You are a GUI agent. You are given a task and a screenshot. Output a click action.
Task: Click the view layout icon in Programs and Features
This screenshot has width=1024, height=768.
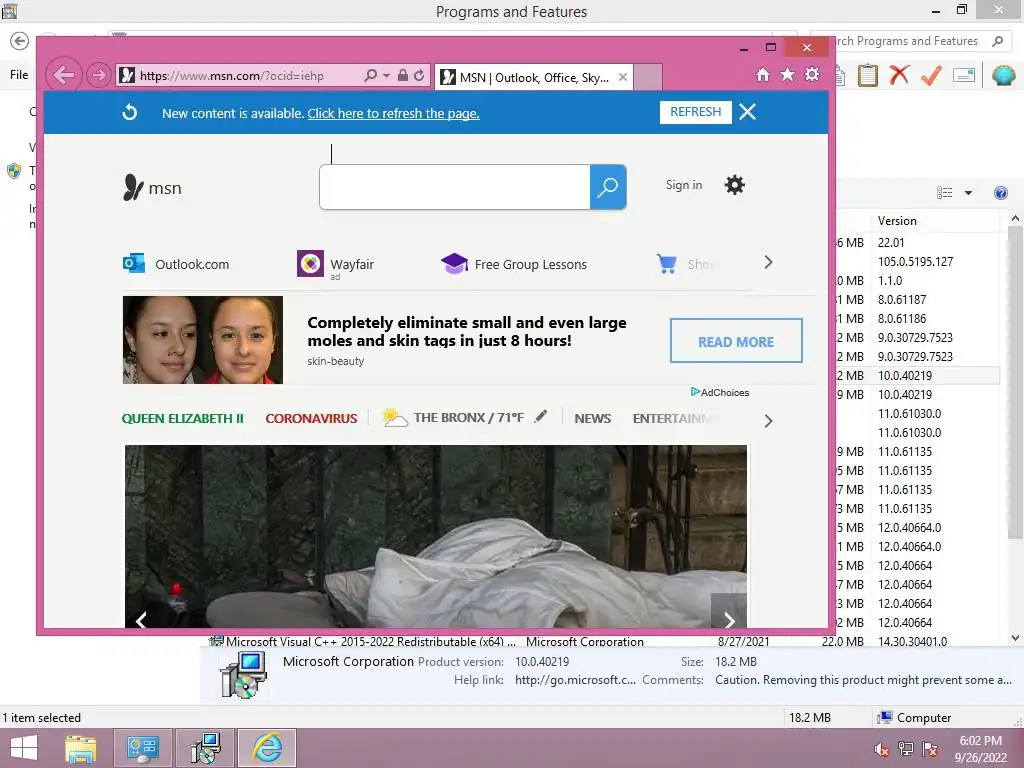pyautogui.click(x=944, y=193)
